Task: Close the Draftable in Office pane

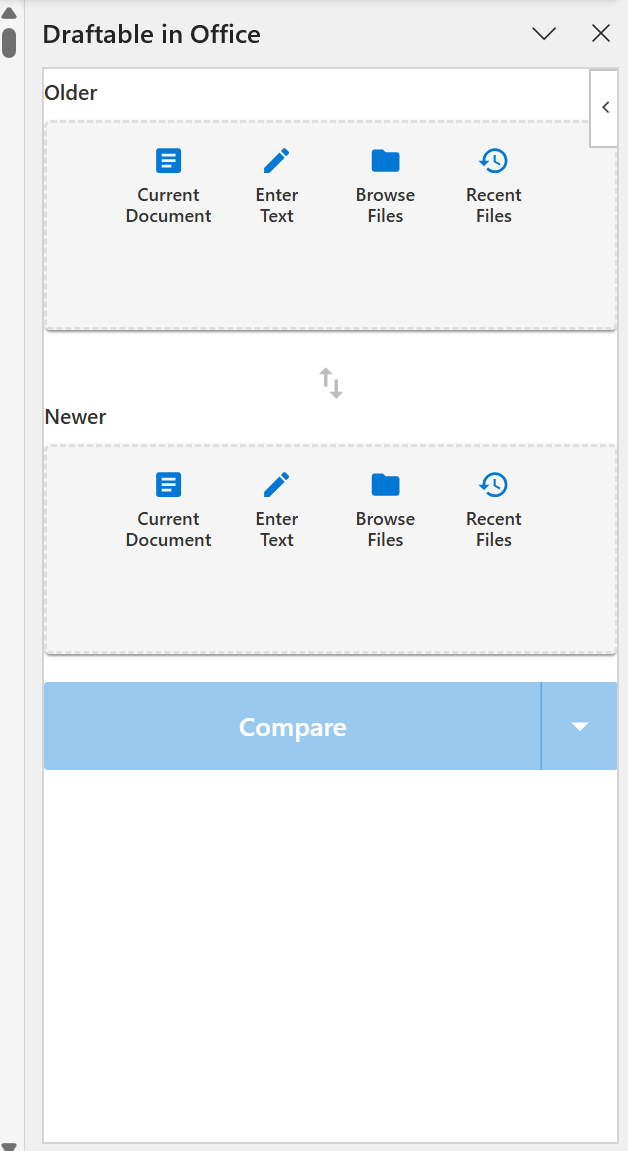Action: pos(601,33)
